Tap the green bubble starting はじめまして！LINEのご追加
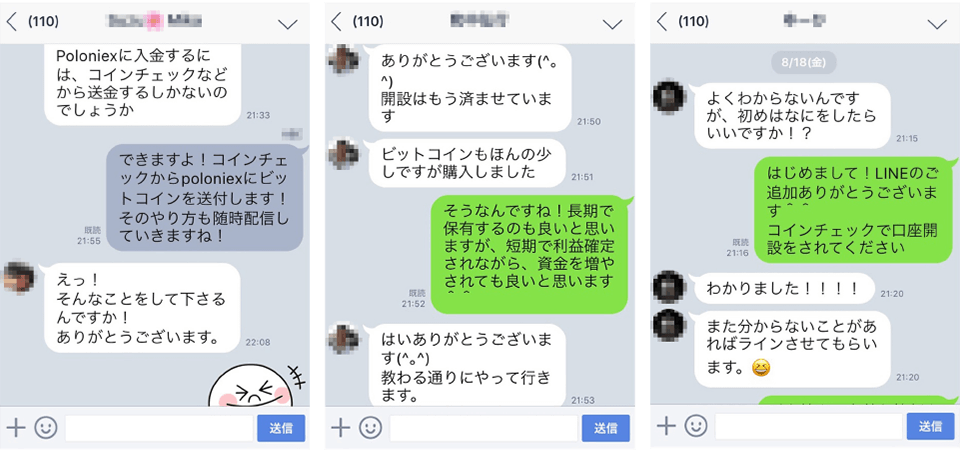 [x=853, y=210]
